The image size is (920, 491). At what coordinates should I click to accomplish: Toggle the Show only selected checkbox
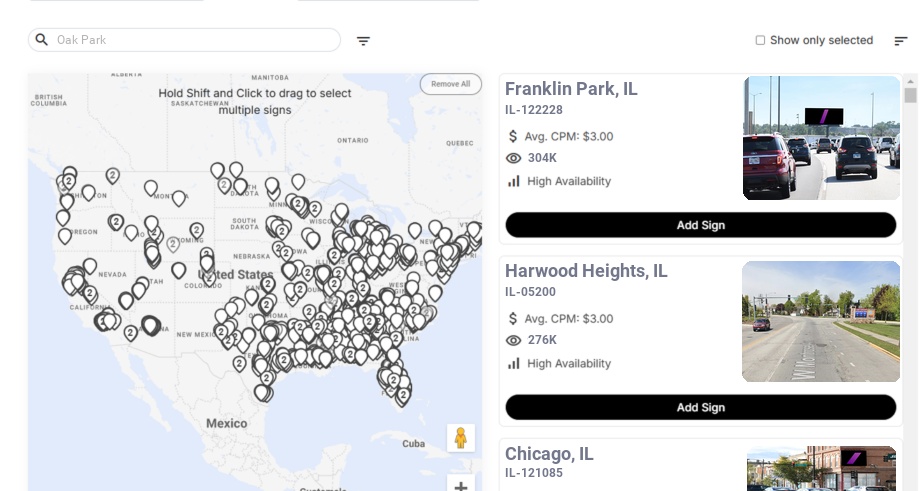[760, 41]
